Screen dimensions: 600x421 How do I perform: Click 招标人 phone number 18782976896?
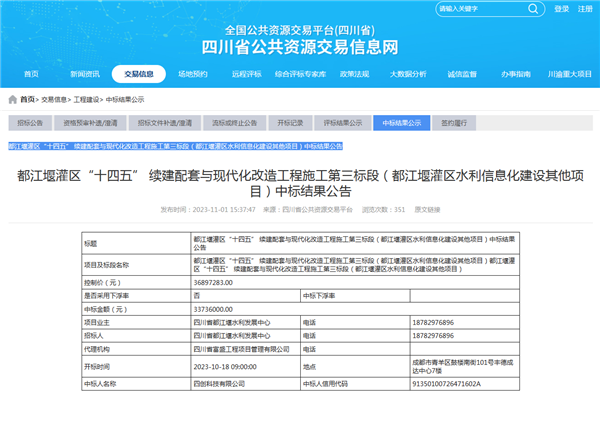pos(433,336)
